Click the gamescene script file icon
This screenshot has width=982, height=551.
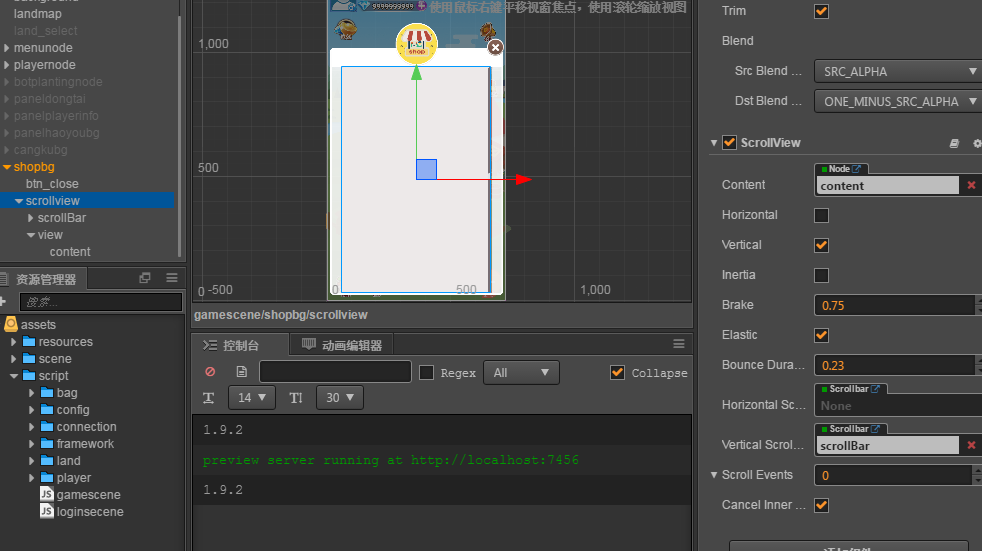(46, 495)
